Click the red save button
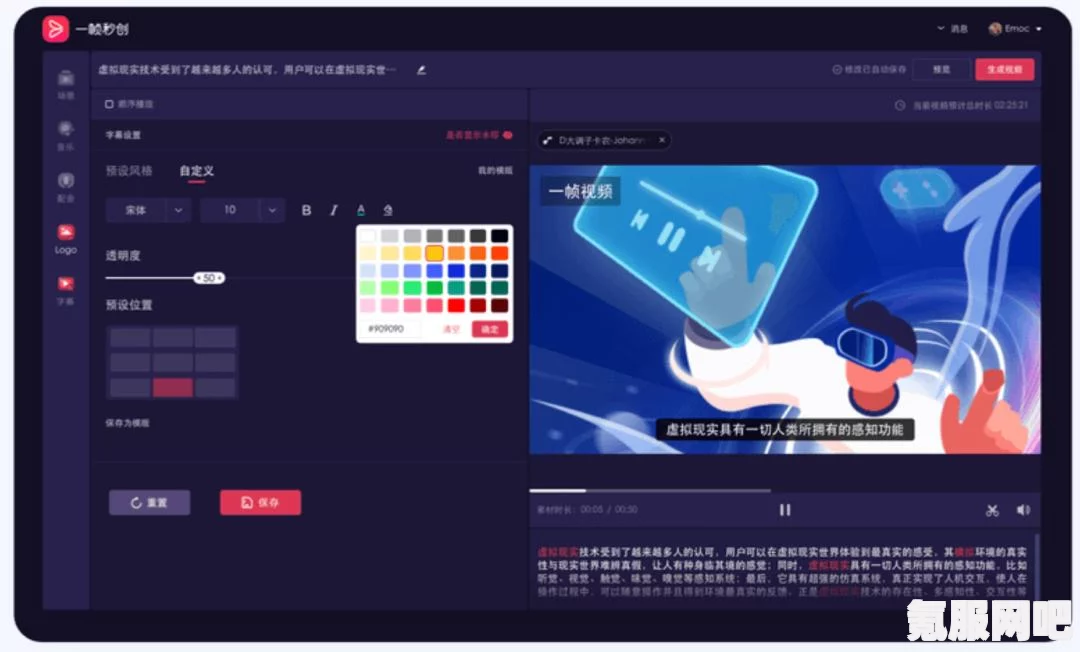The image size is (1080, 652). point(260,503)
